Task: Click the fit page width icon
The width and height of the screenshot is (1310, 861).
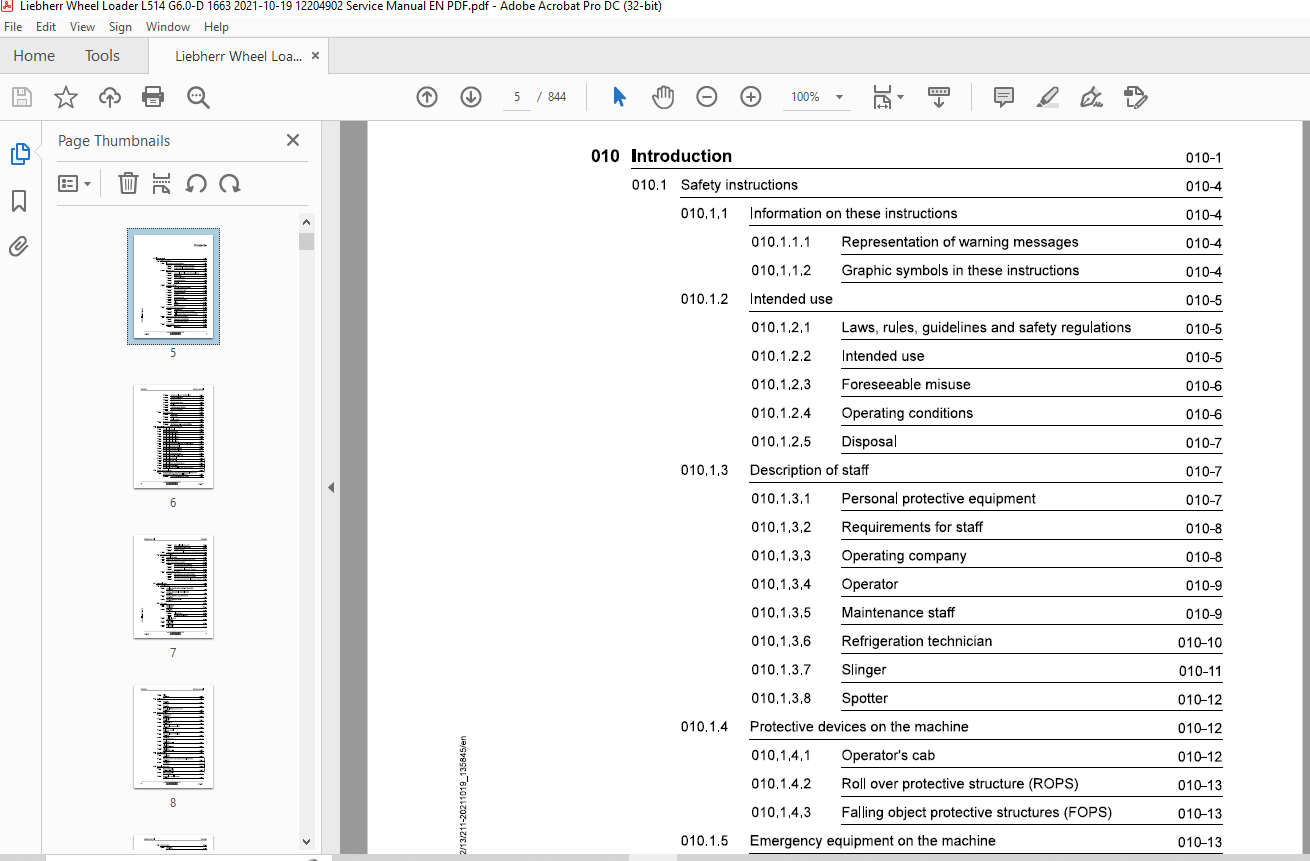Action: pos(882,97)
